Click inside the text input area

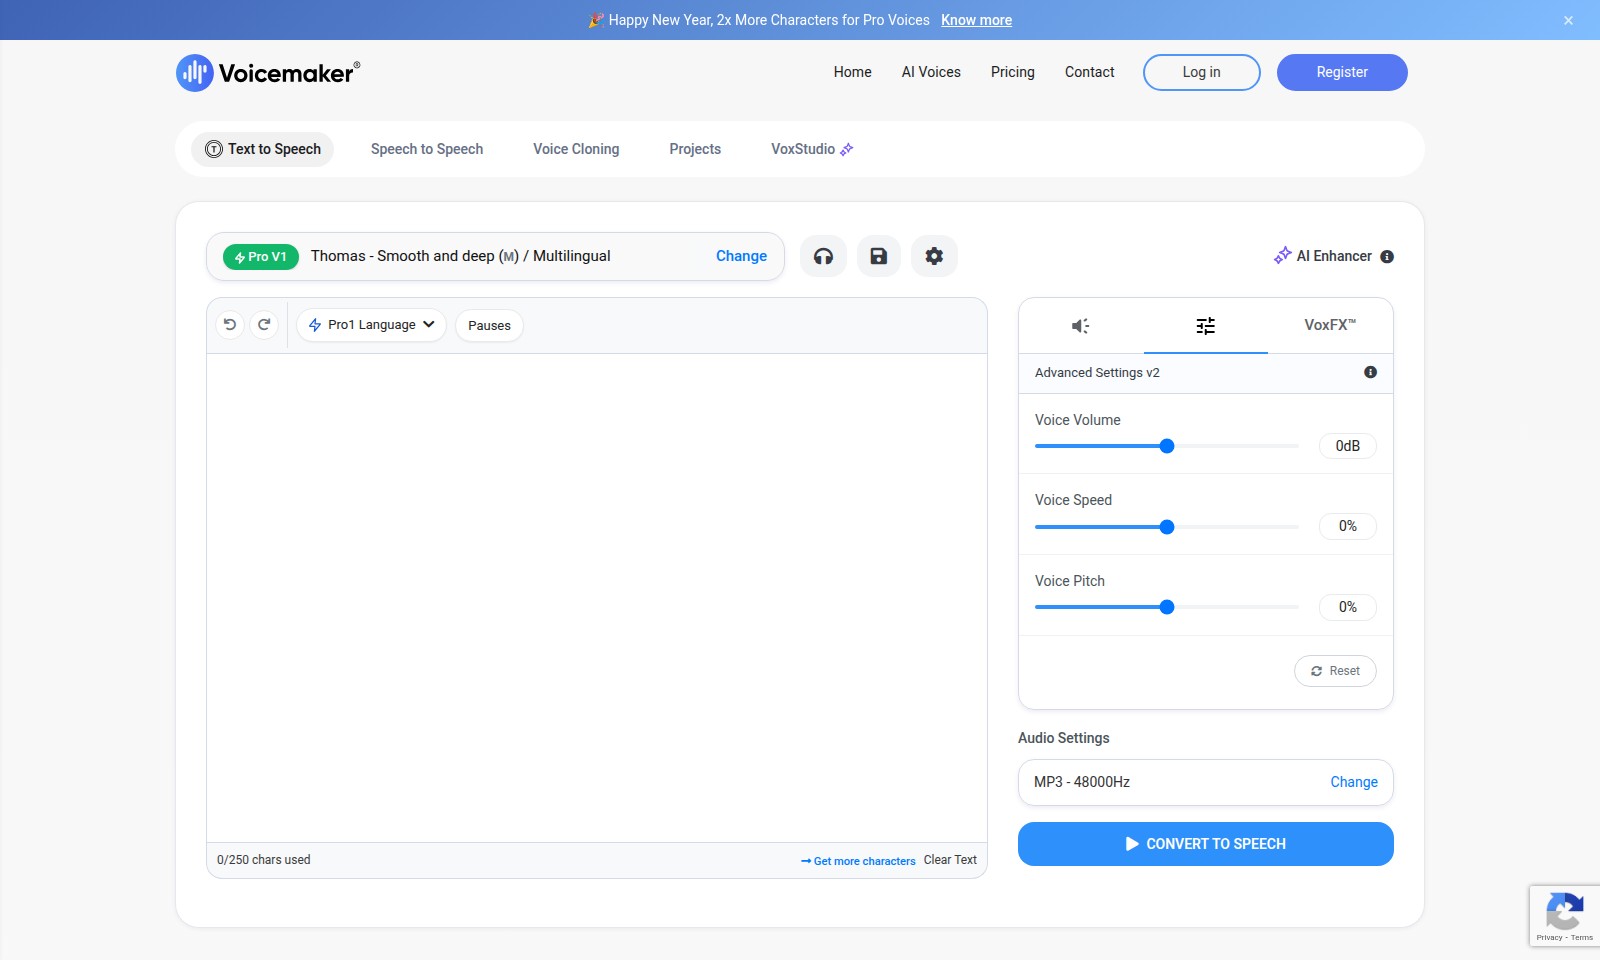pos(597,597)
